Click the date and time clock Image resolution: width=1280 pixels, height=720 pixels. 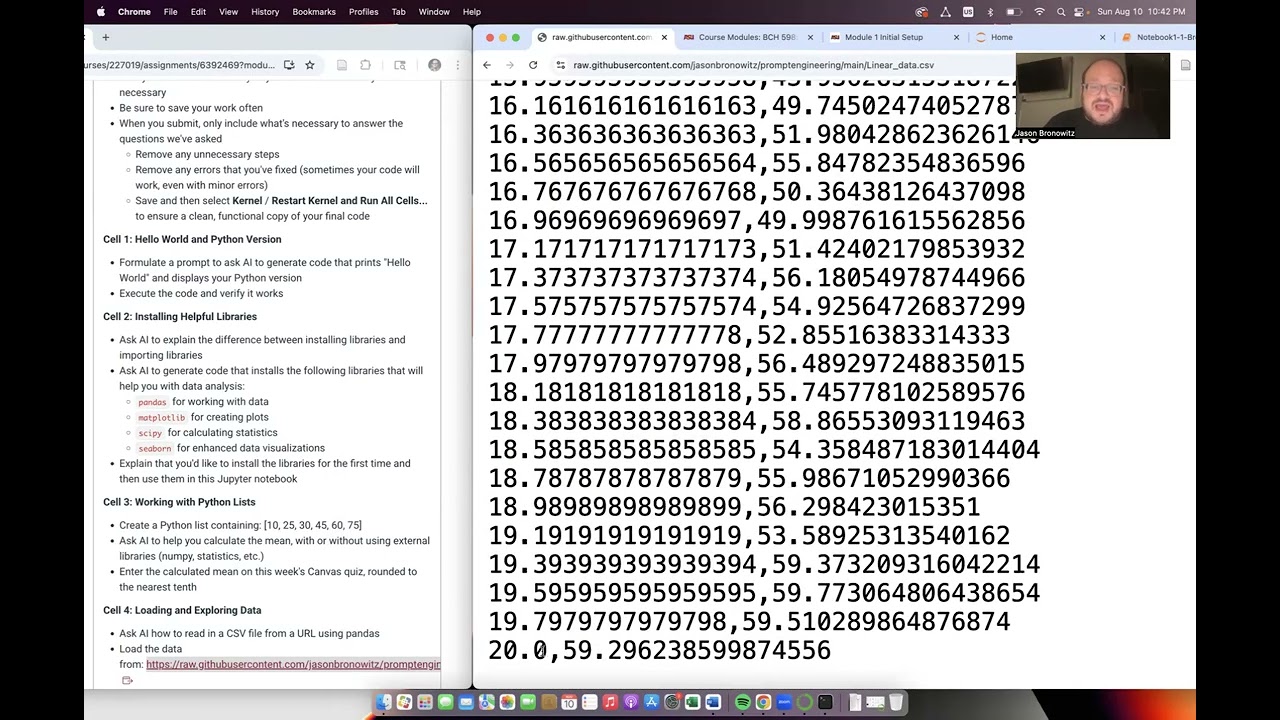1141,12
